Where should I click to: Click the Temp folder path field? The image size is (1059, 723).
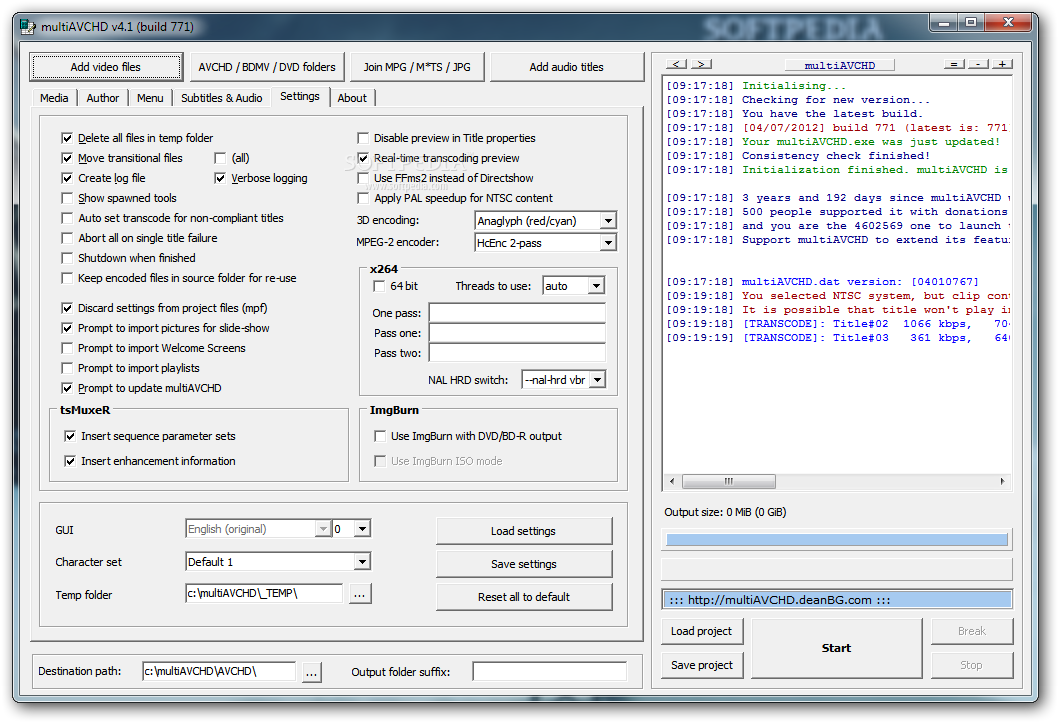point(264,593)
